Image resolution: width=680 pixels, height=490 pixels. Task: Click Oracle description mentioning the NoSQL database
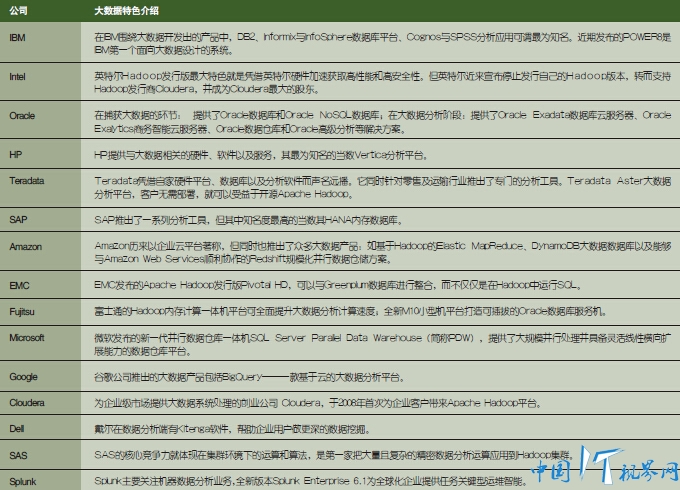[x=382, y=122]
